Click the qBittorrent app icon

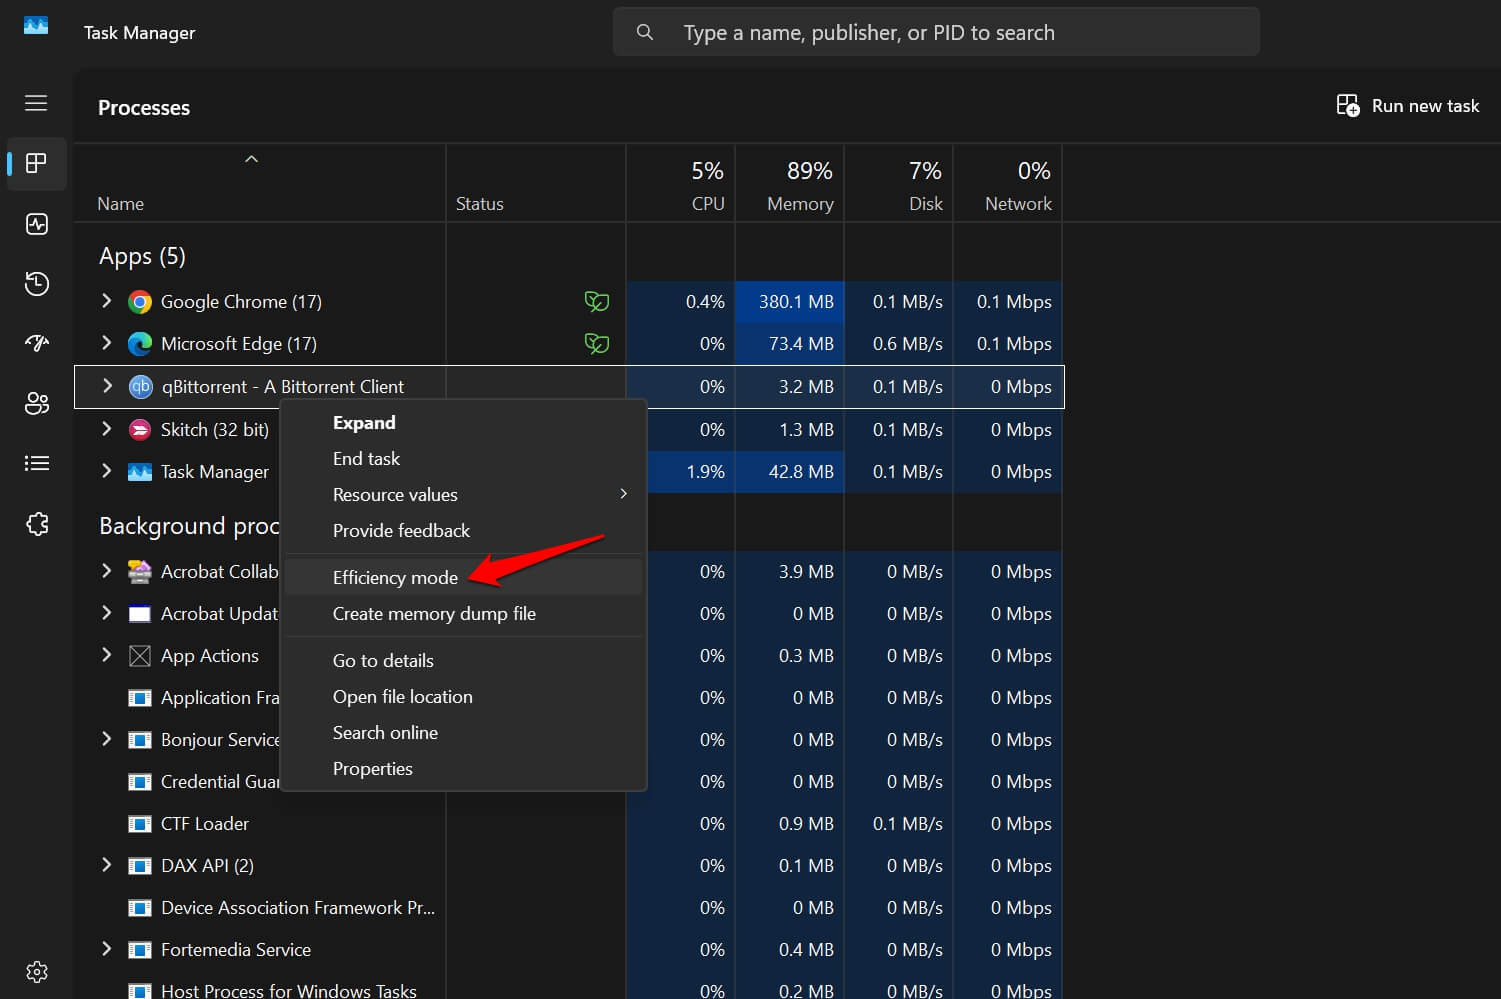(140, 387)
